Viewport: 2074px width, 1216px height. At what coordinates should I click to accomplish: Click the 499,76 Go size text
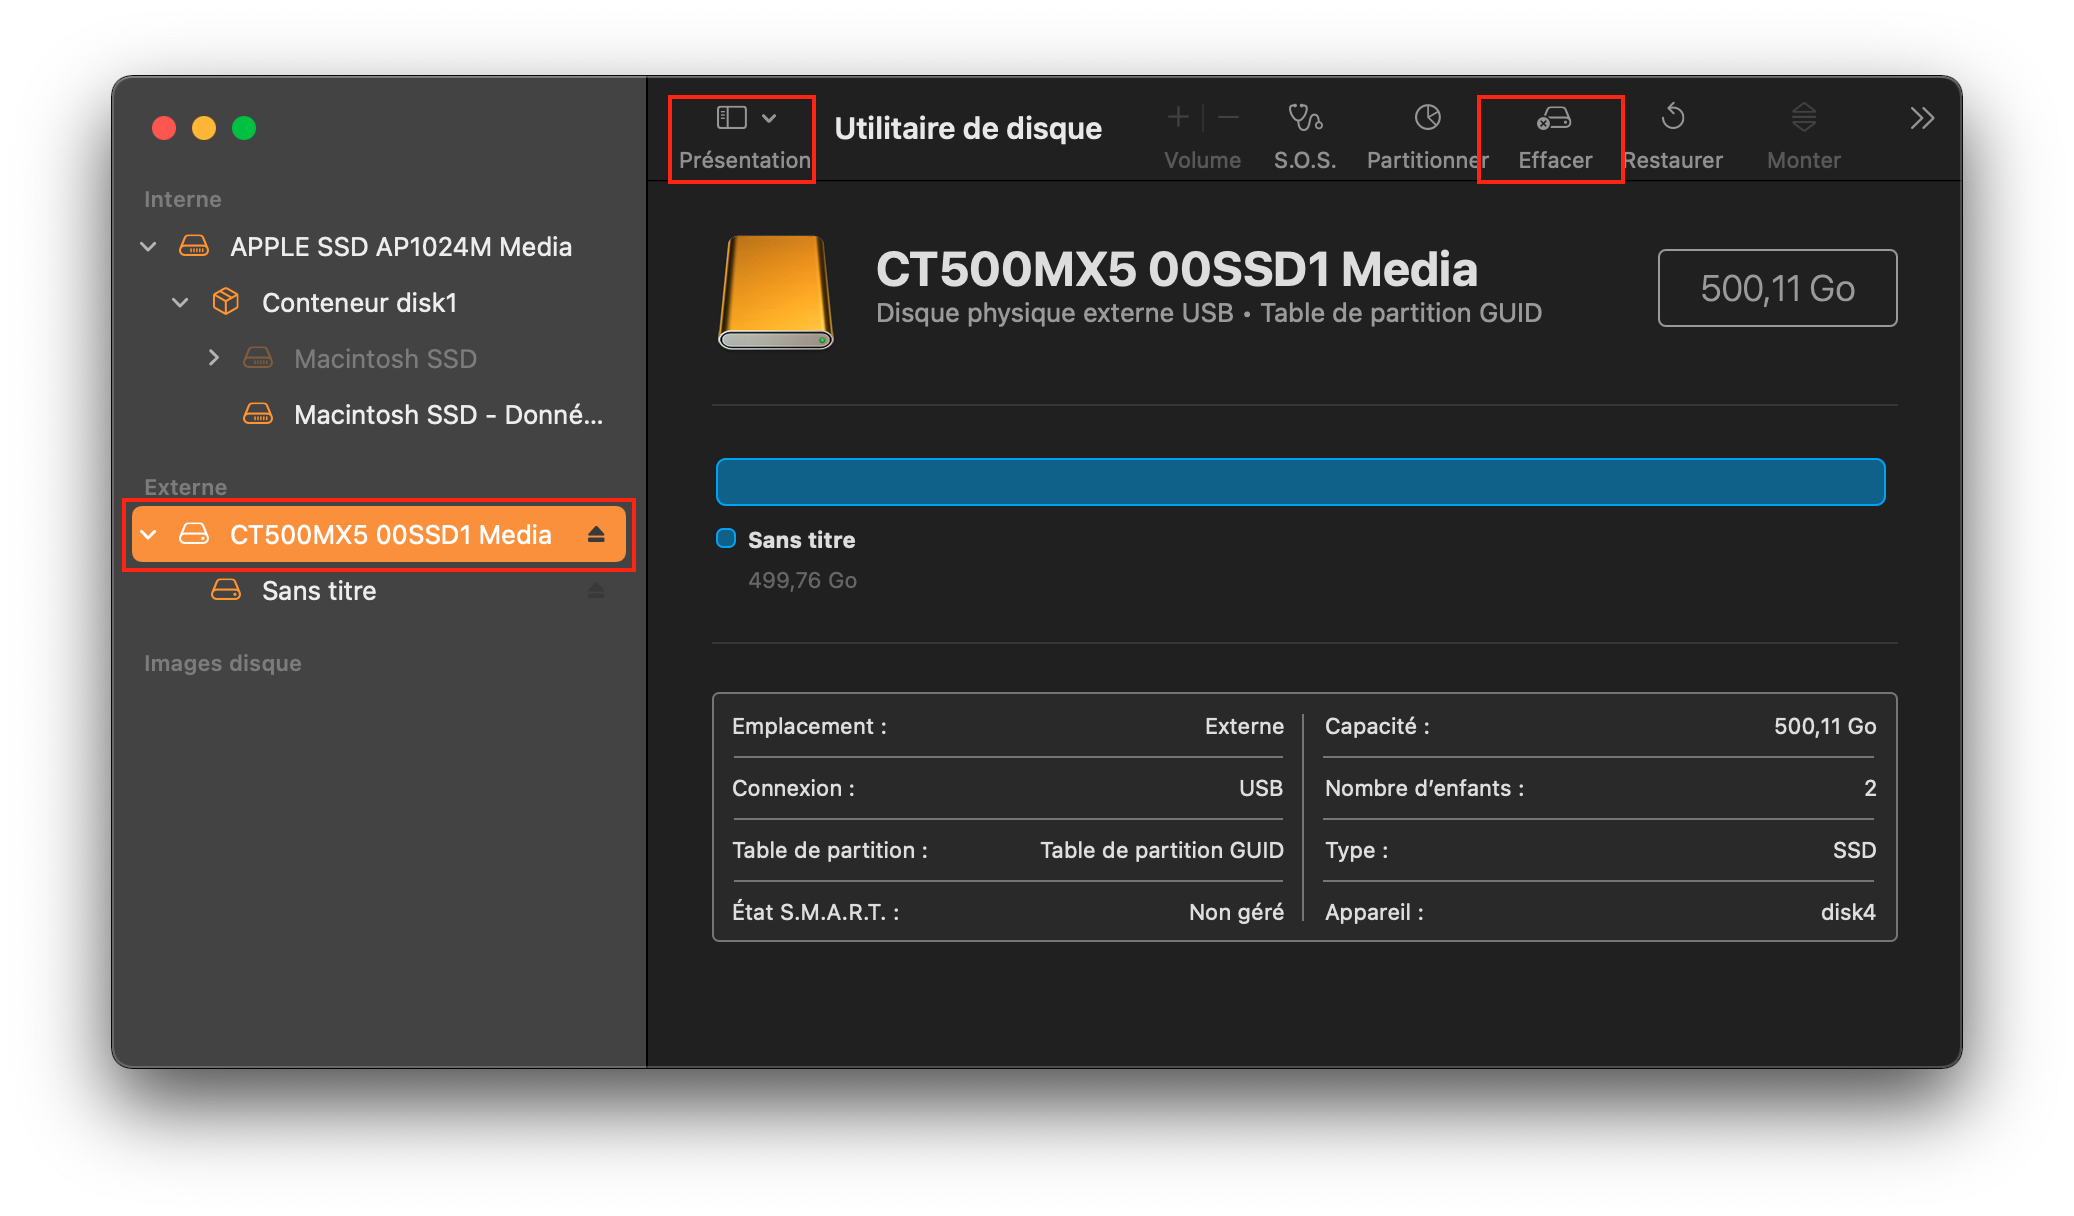pyautogui.click(x=802, y=580)
